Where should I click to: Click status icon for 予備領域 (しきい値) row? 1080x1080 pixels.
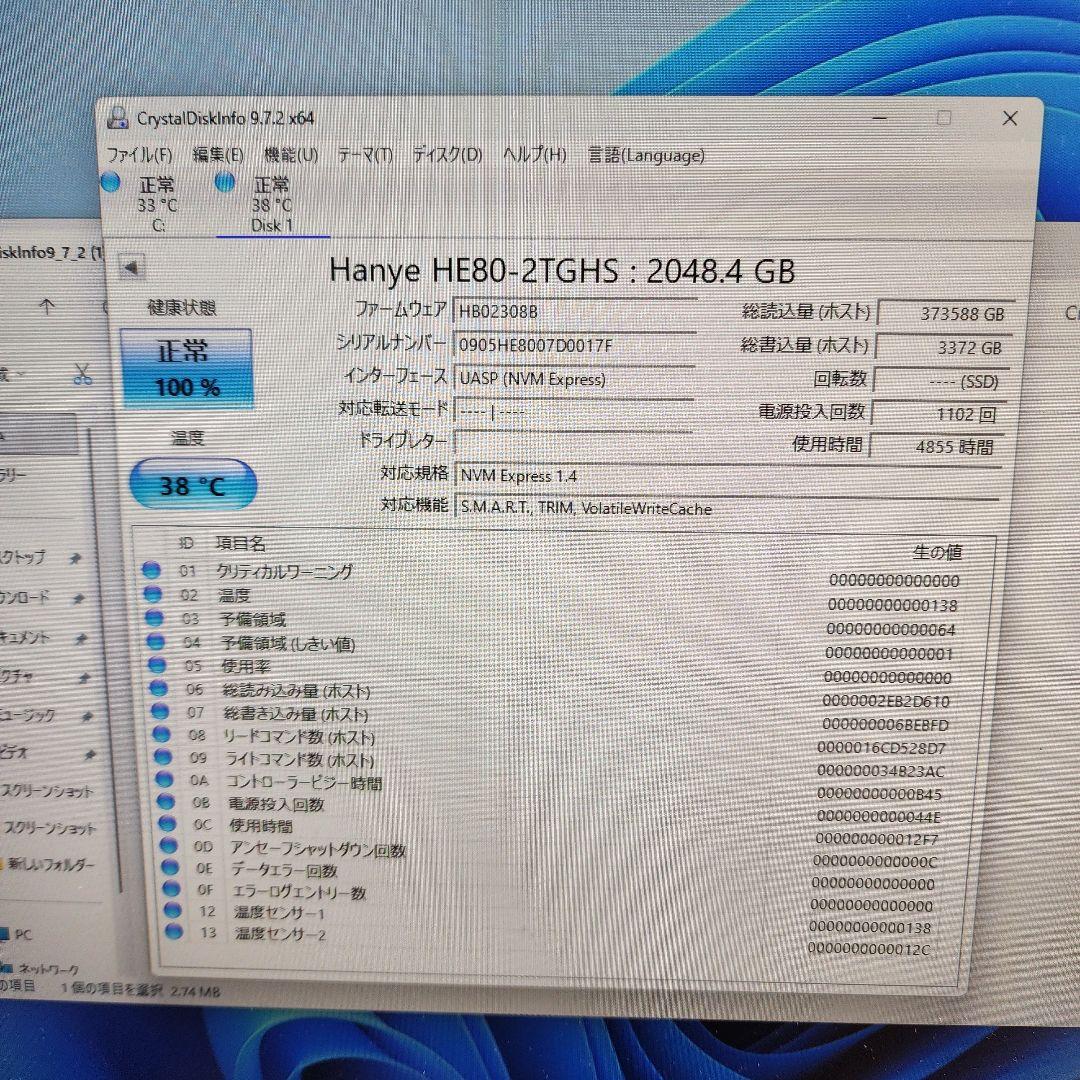click(156, 642)
